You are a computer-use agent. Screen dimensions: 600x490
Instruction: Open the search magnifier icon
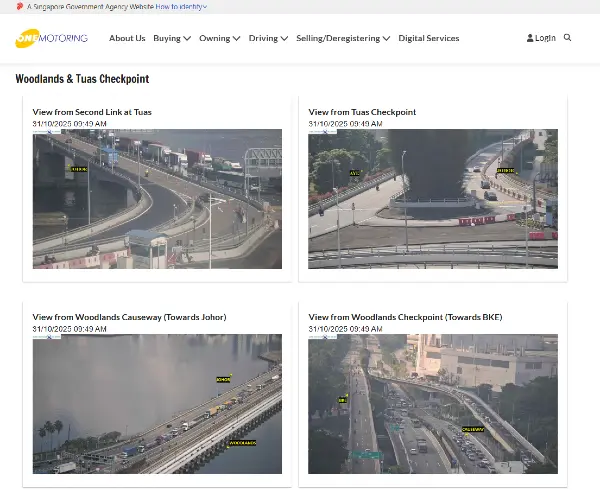[567, 37]
